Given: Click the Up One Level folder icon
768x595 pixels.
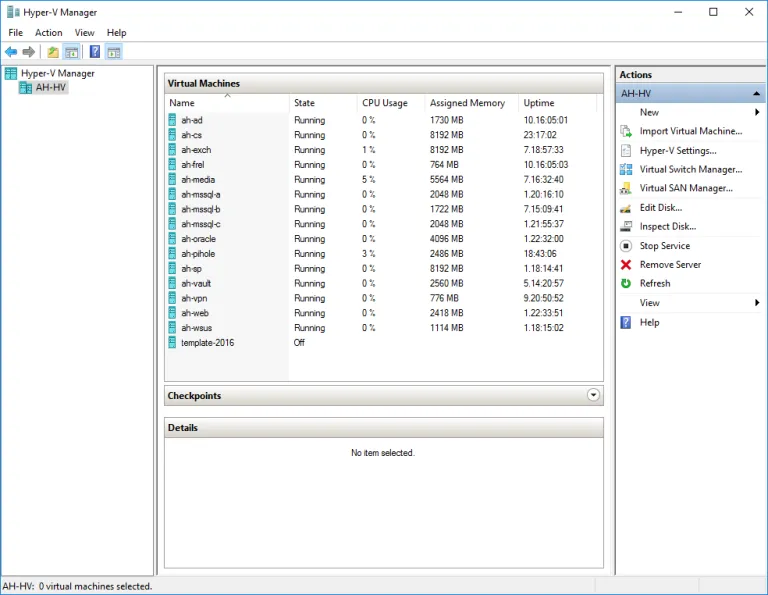Looking at the screenshot, I should [x=53, y=52].
